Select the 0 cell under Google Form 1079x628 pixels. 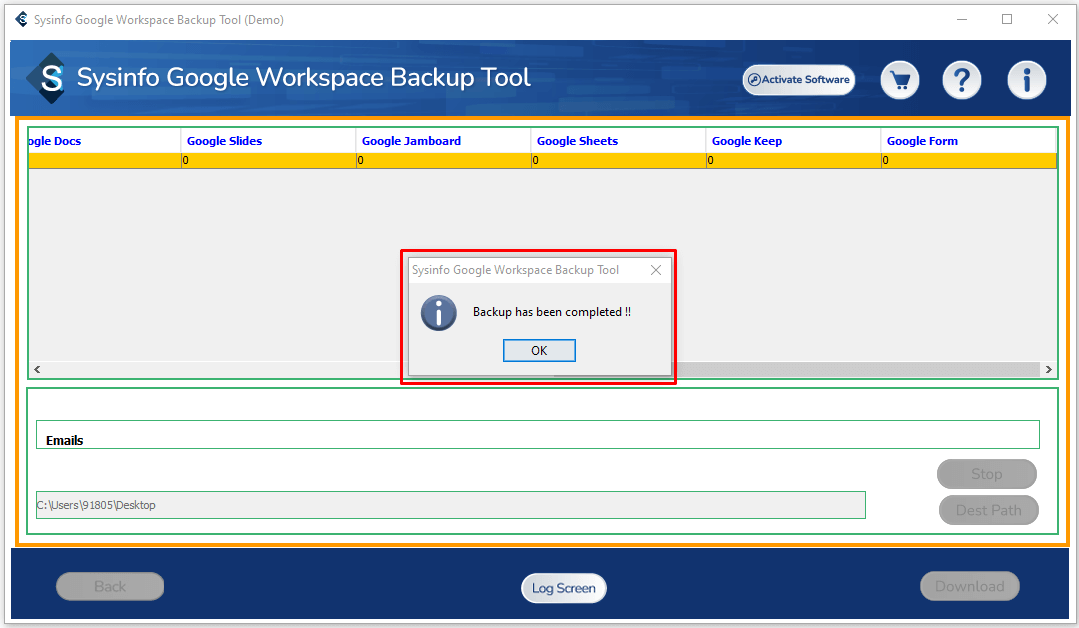point(969,160)
